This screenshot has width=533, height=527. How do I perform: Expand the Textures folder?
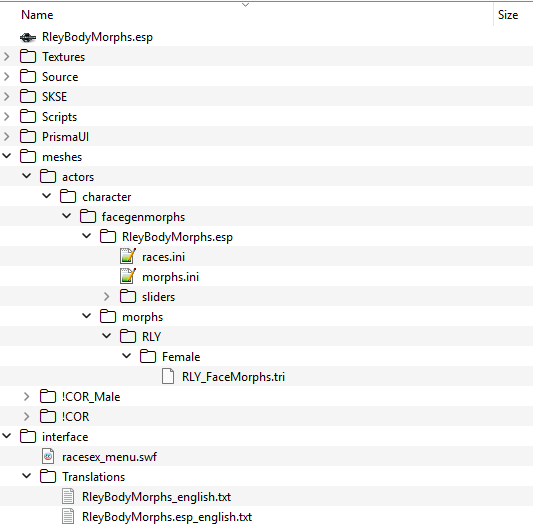[x=6, y=56]
